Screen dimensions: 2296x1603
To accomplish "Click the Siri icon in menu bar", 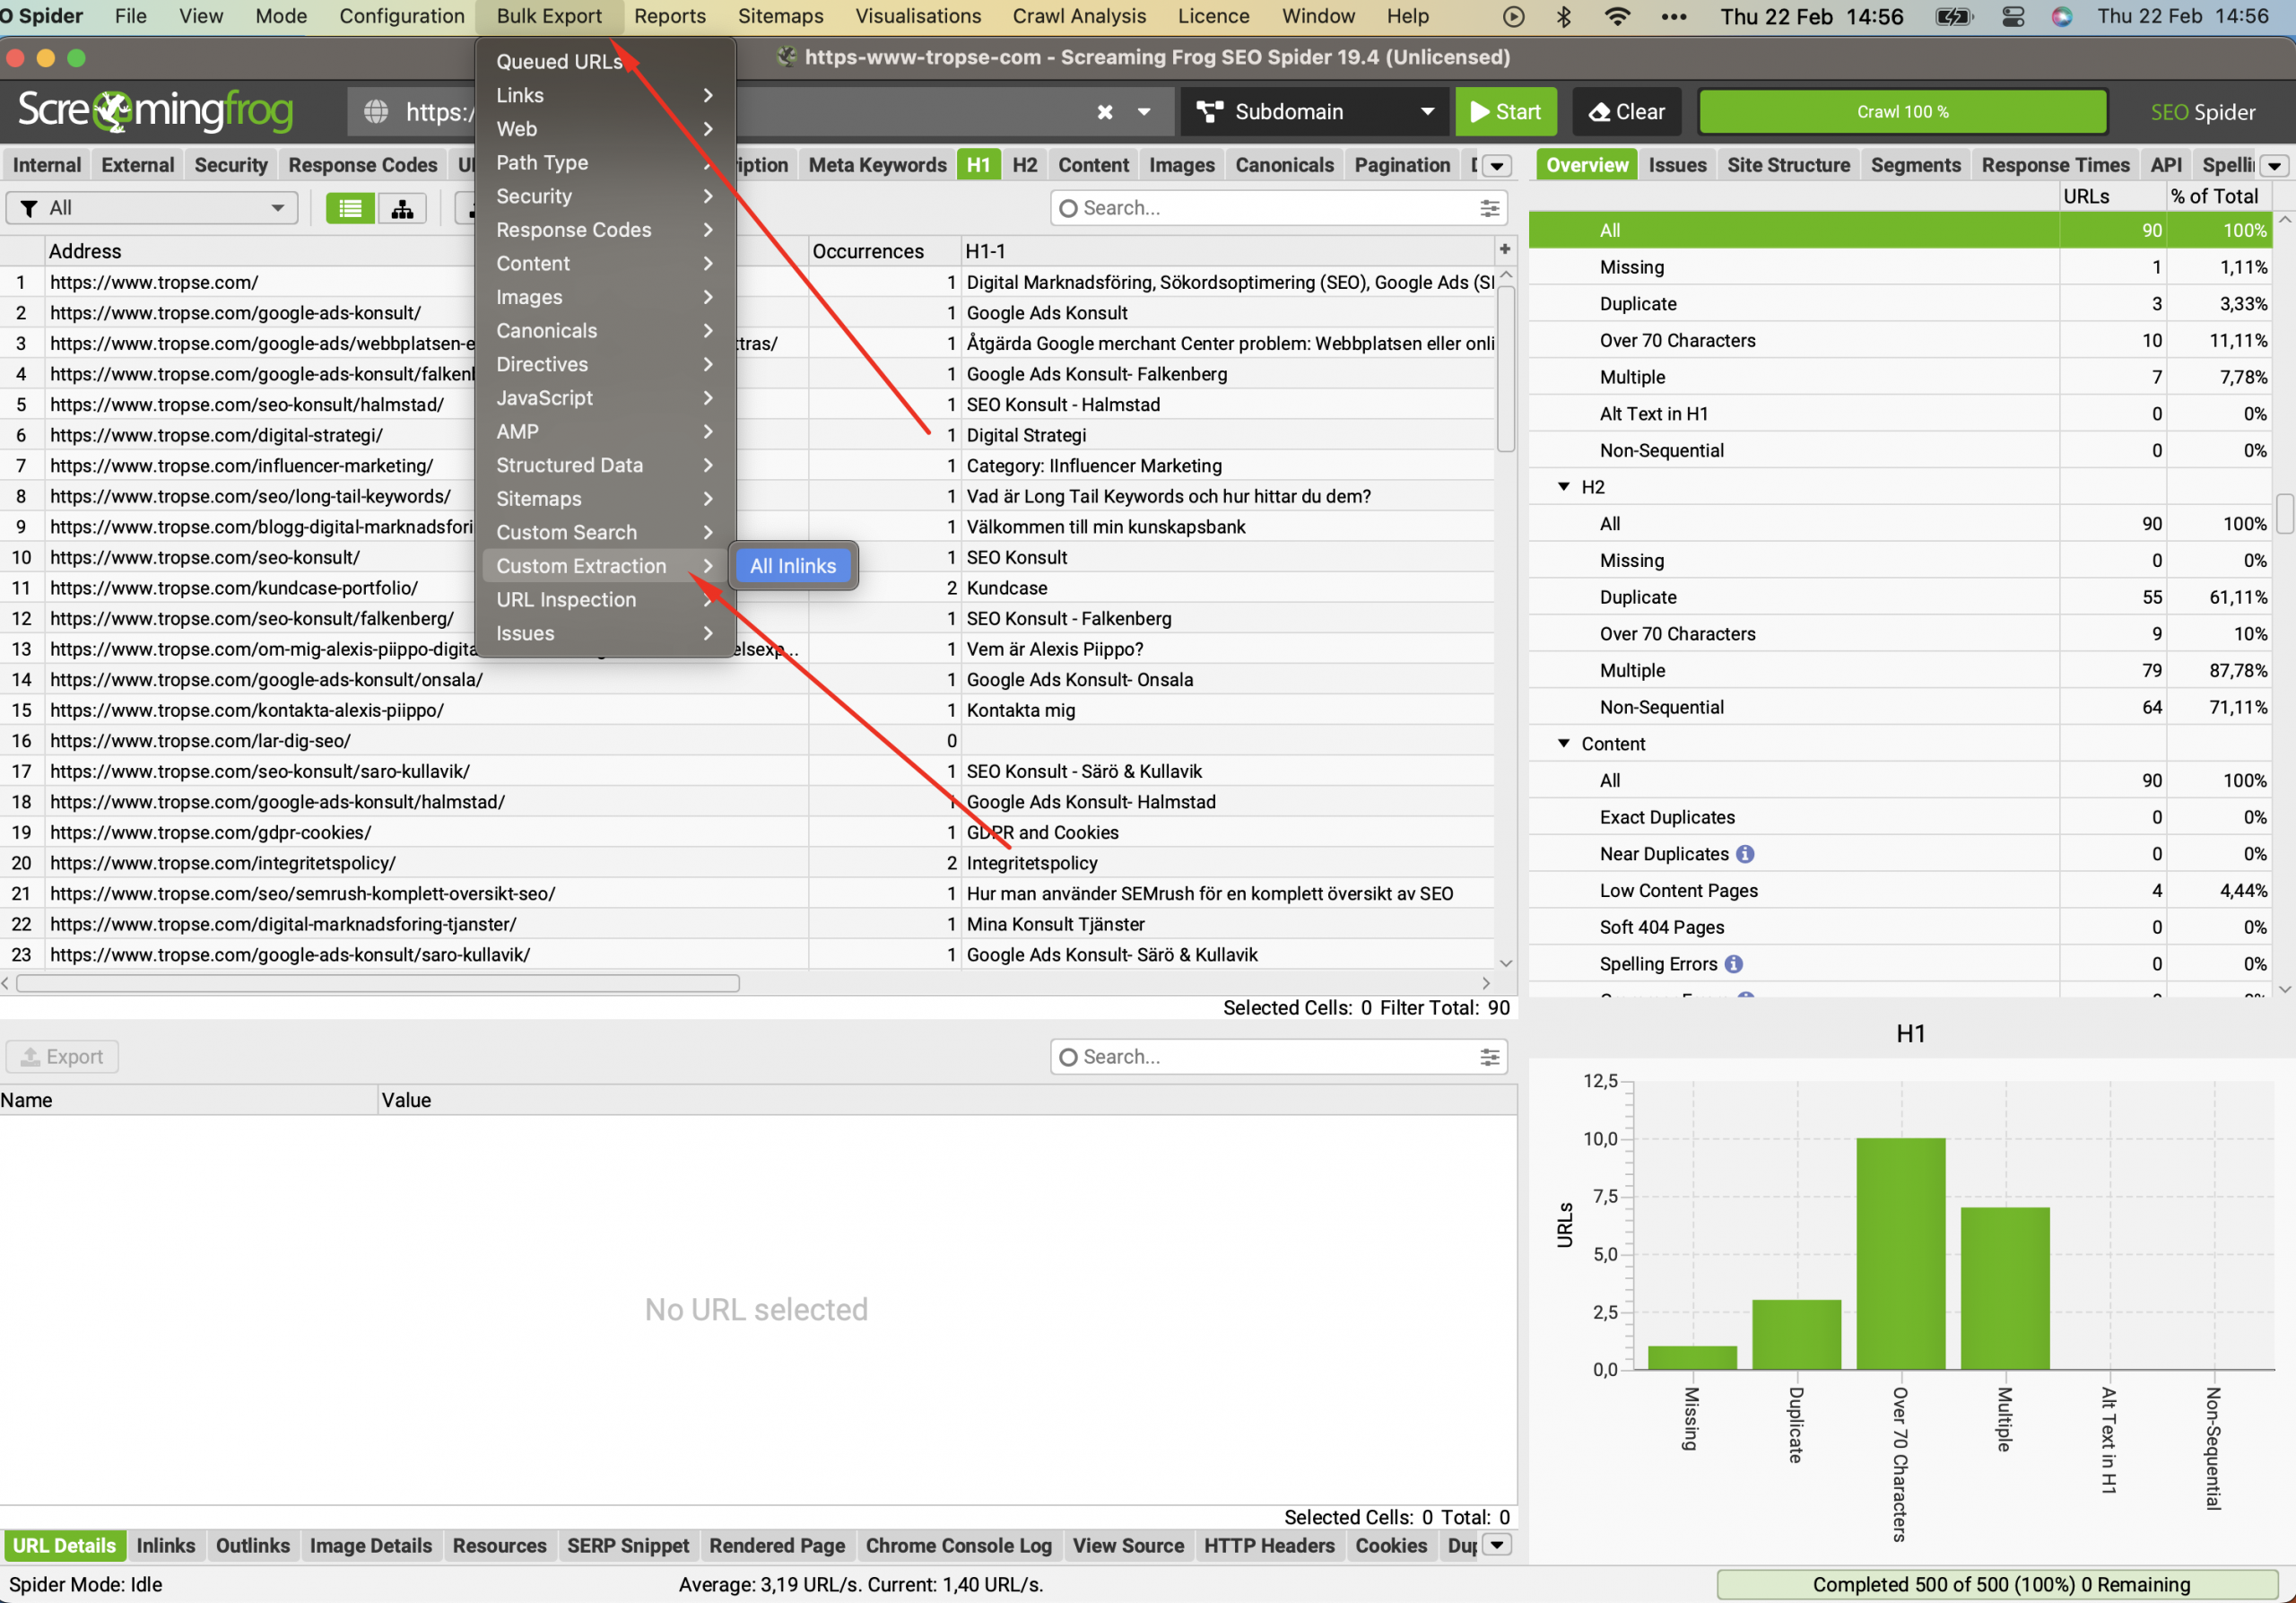I will [2062, 16].
